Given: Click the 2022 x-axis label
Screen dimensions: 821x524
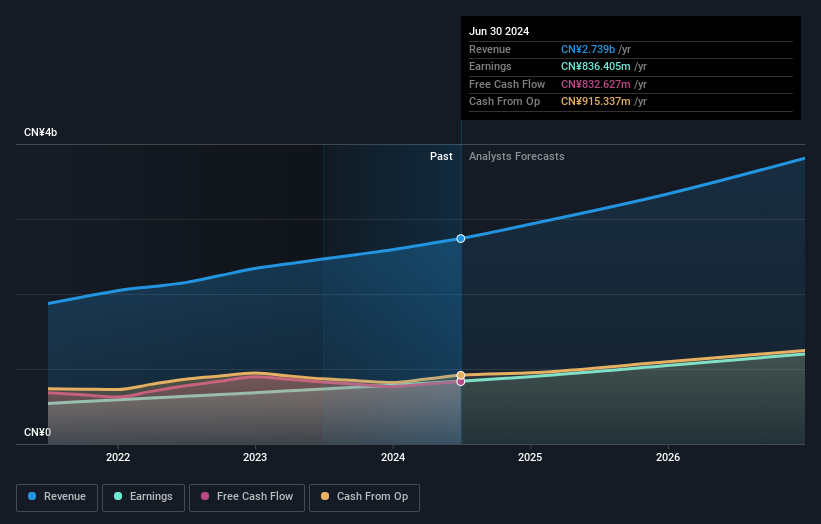Looking at the screenshot, I should tap(118, 458).
